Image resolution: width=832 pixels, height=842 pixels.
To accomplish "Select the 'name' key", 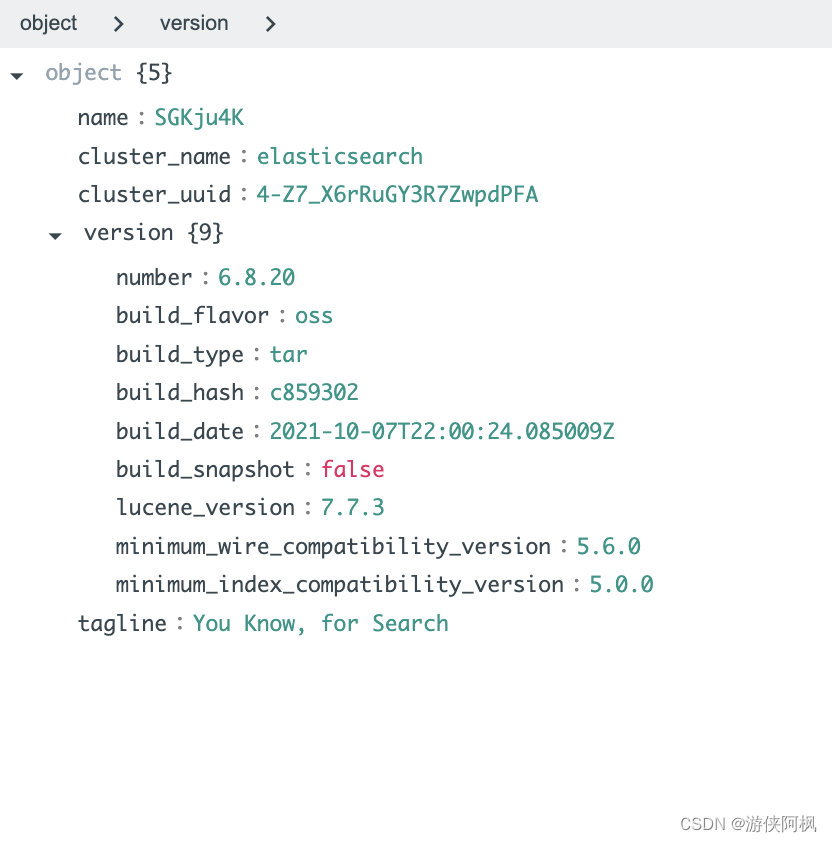I will 103,118.
